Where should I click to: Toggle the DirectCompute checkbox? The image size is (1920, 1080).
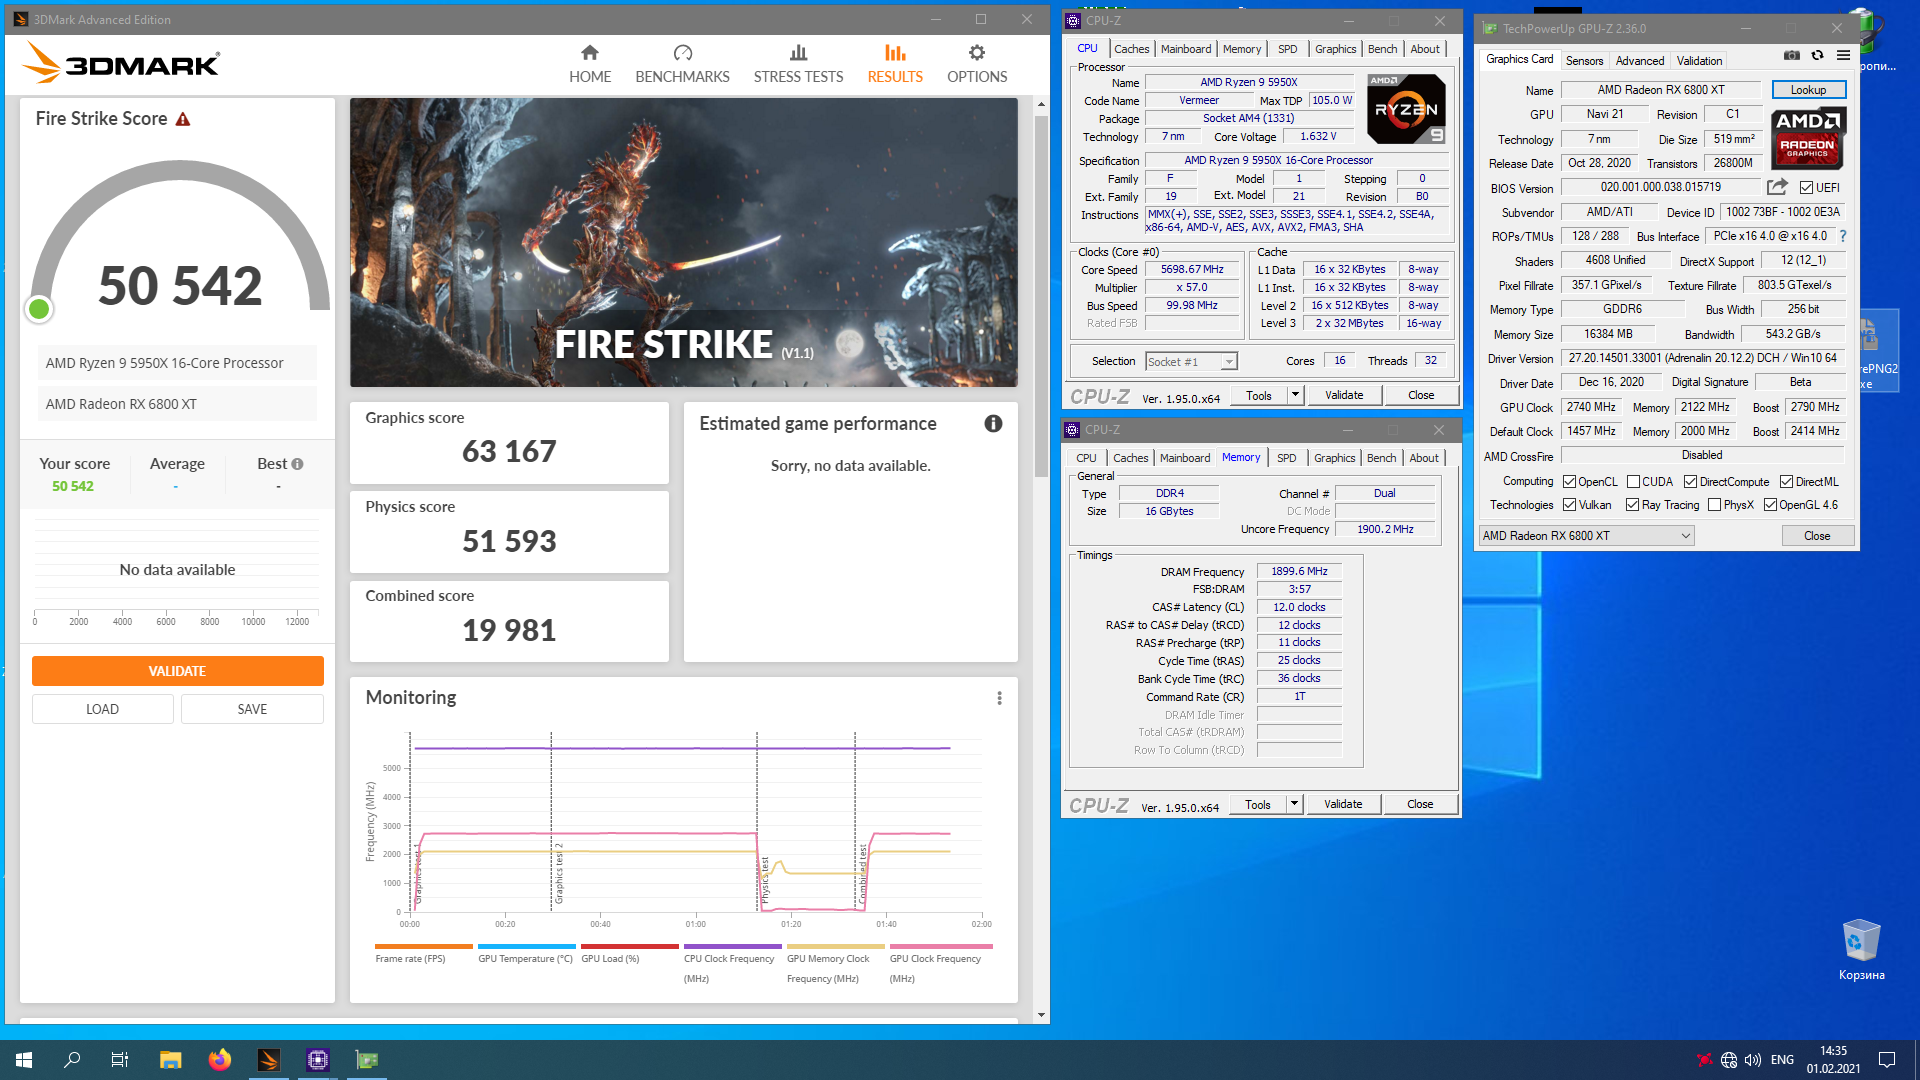pyautogui.click(x=1690, y=482)
